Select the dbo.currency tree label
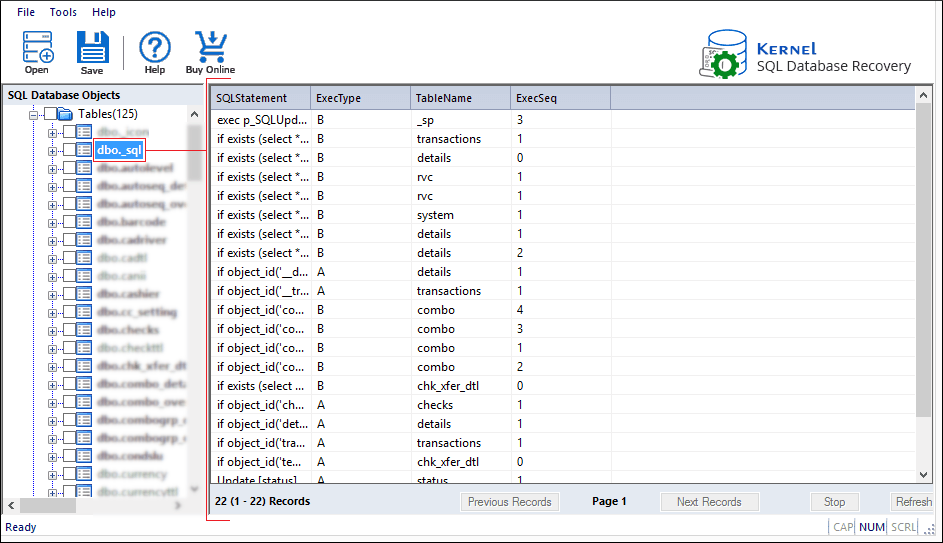943x543 pixels. coord(132,474)
